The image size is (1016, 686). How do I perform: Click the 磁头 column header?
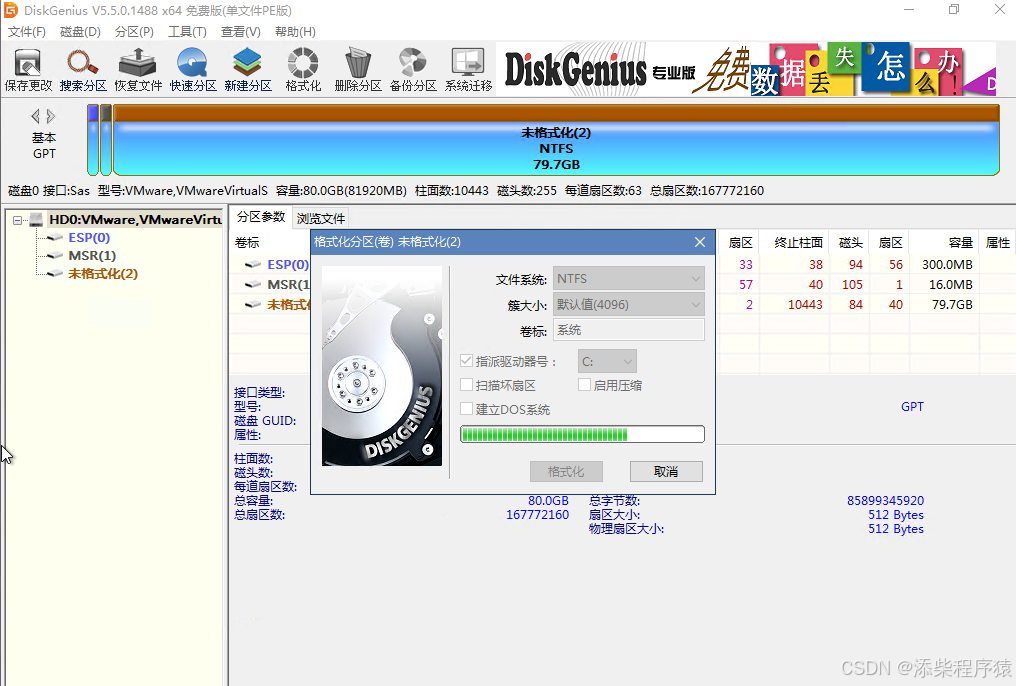851,243
